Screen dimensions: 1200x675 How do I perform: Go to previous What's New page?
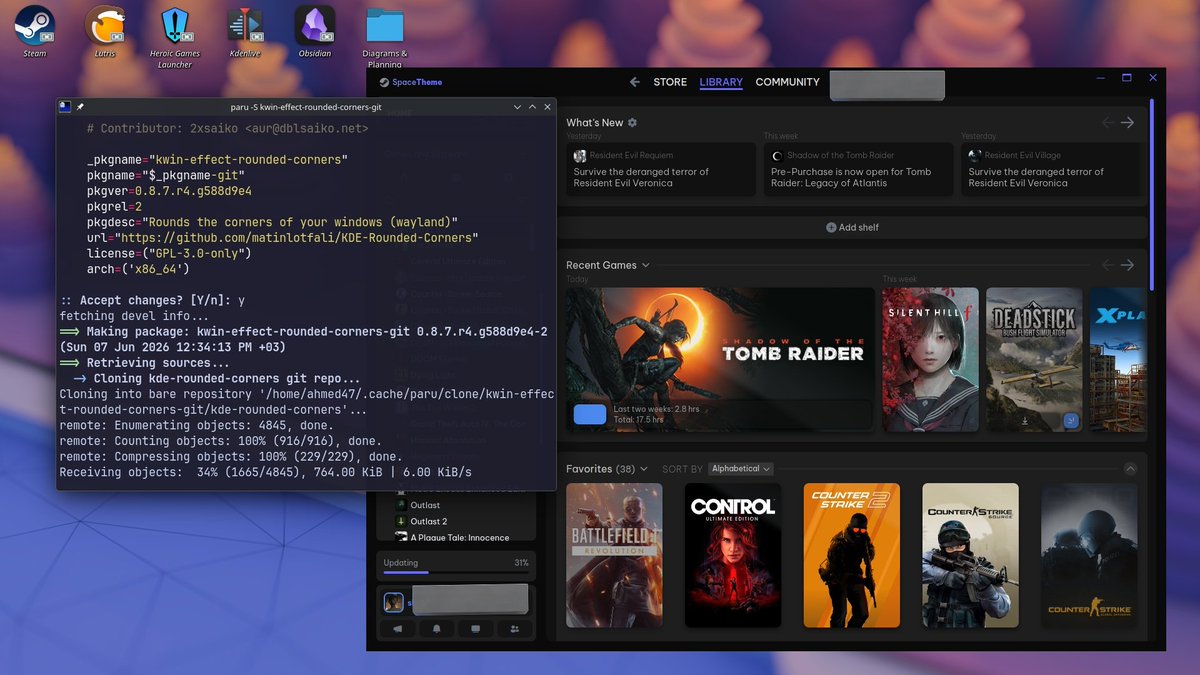coord(1108,122)
